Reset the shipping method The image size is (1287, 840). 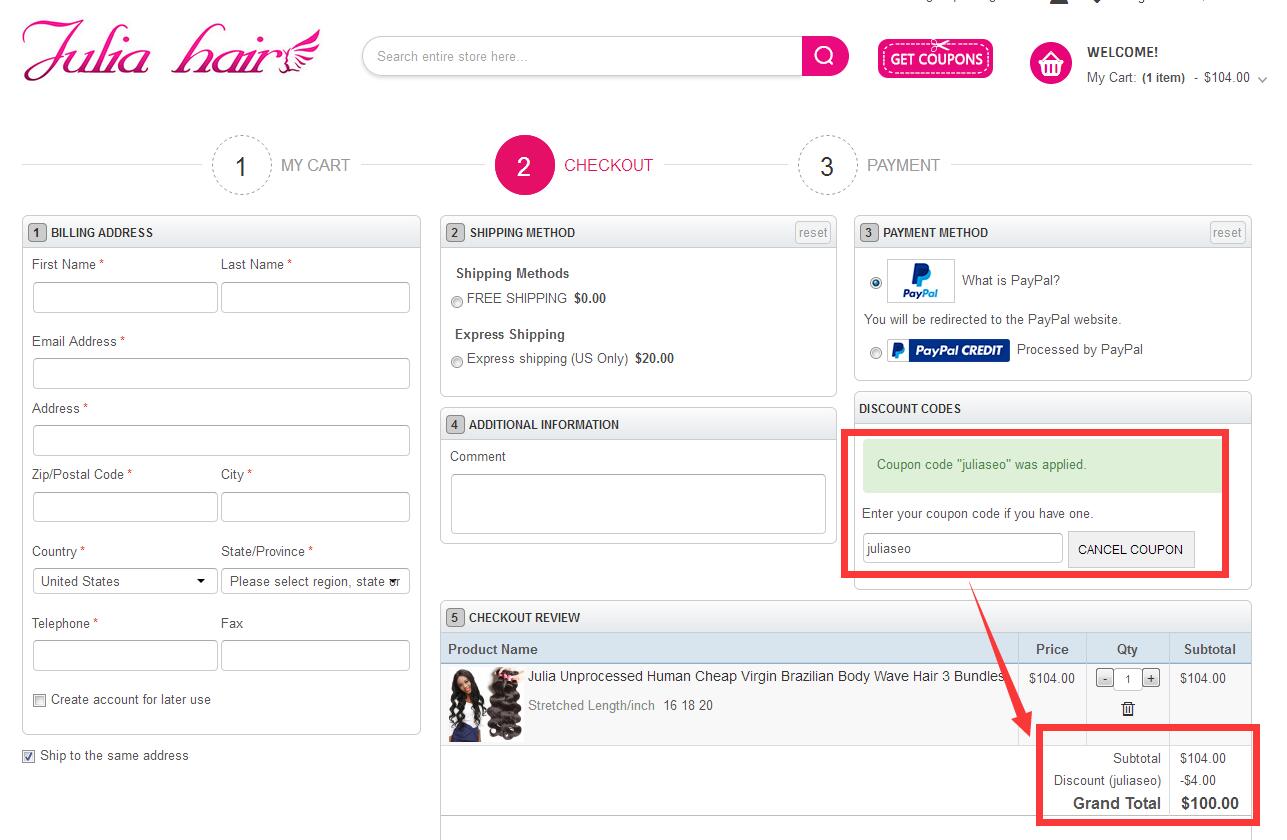pos(813,232)
